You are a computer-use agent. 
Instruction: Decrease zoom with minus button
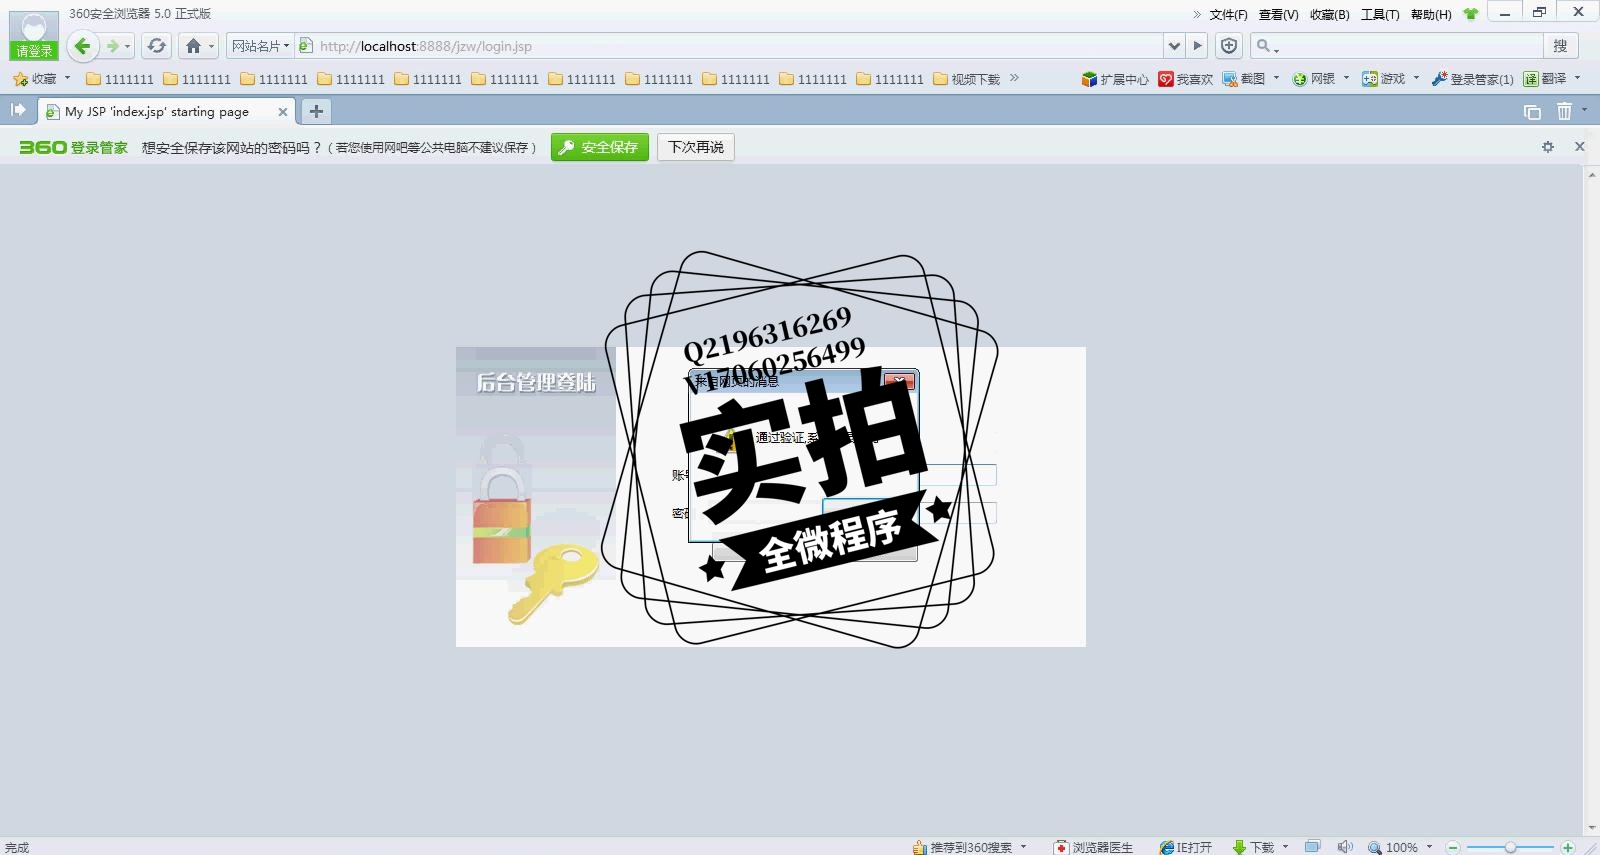coord(1454,847)
